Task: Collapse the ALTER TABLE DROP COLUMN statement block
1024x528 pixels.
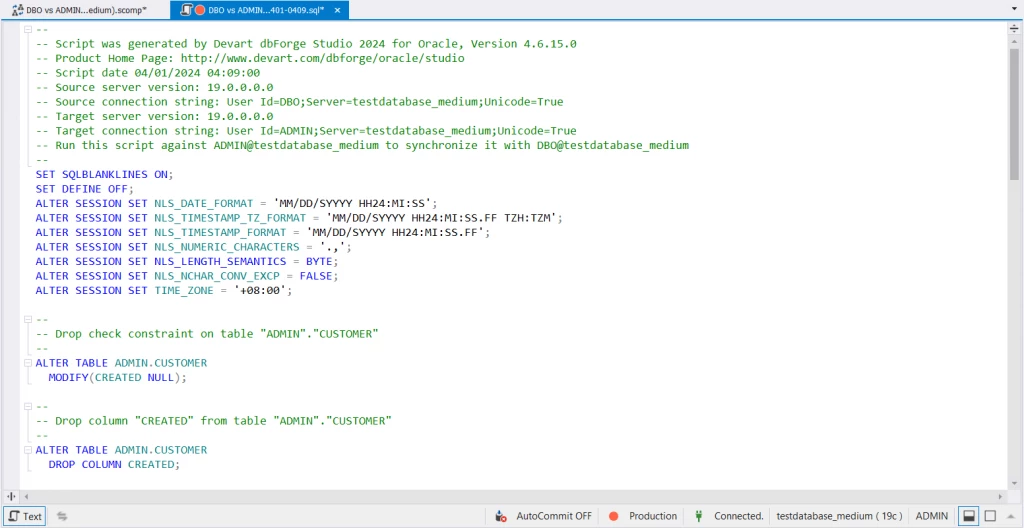Action: 27,450
